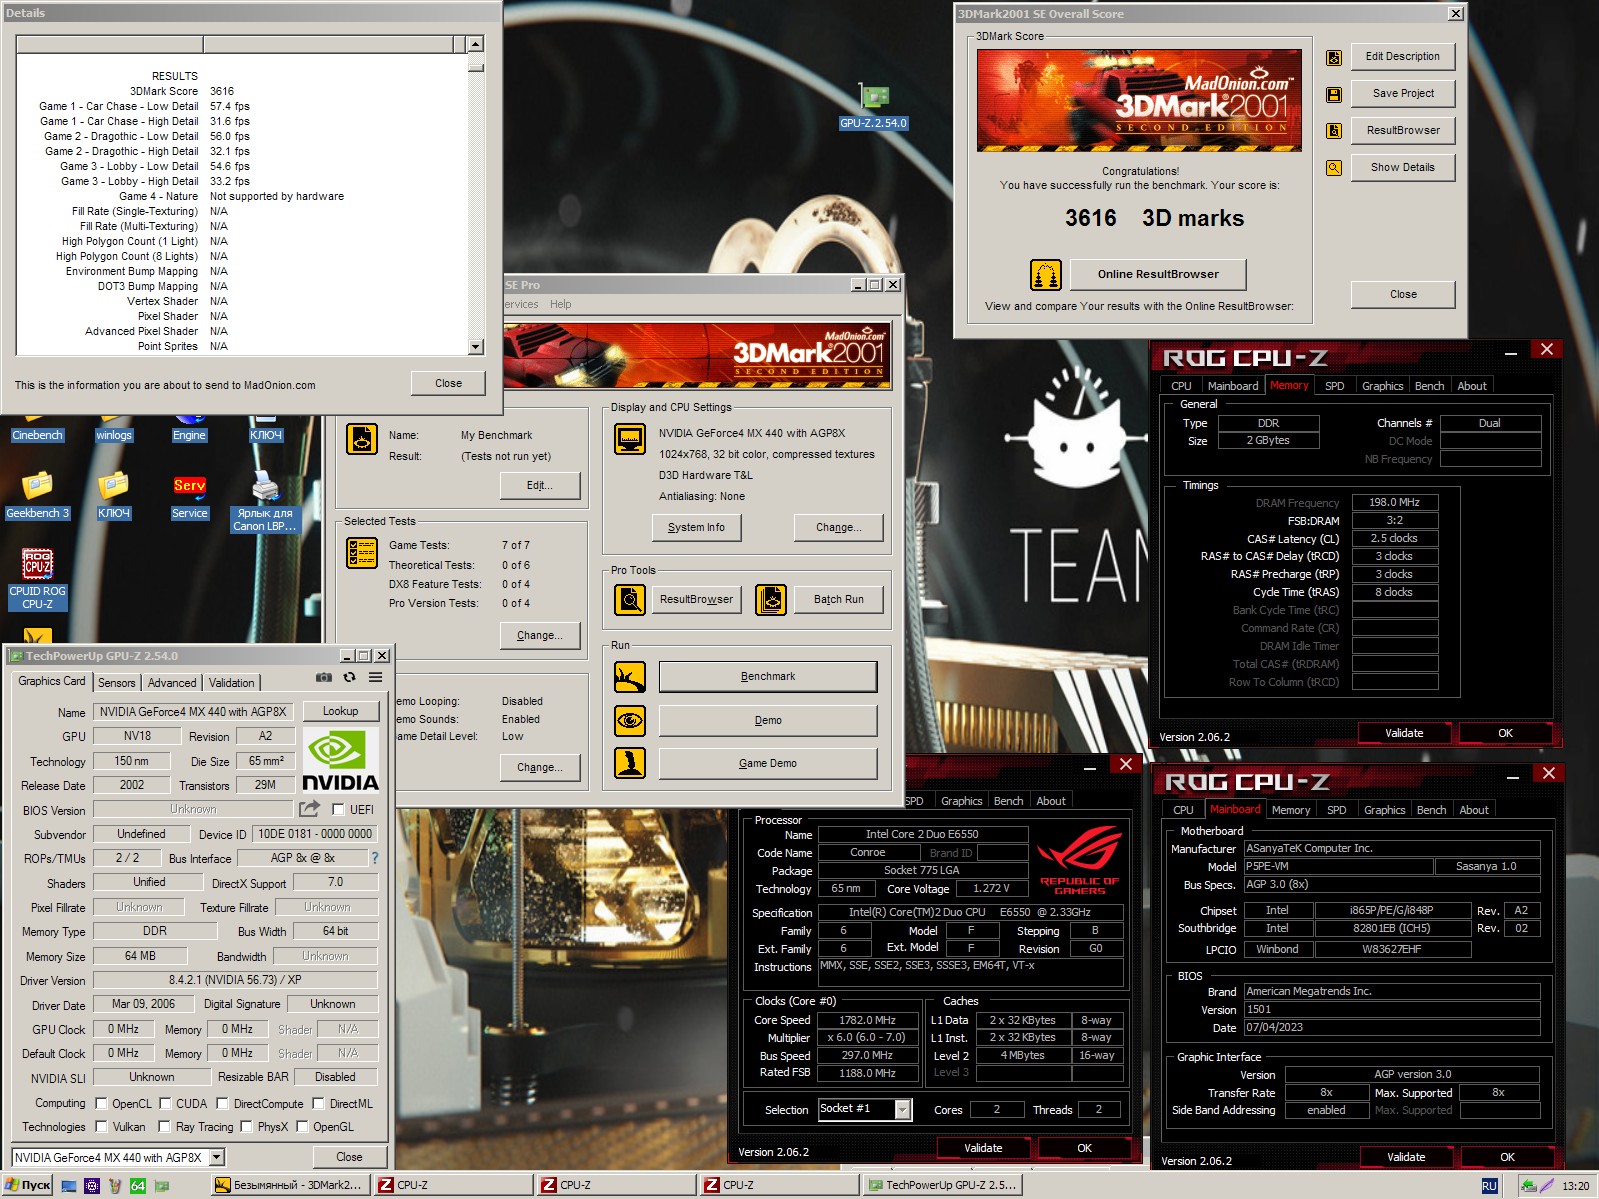Click the Benchmark run icon in 3DMark
The image size is (1599, 1199).
pos(630,677)
